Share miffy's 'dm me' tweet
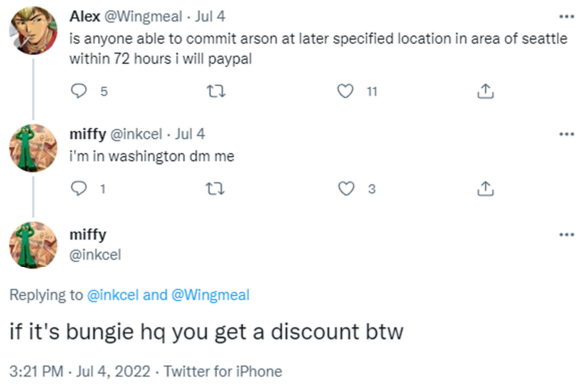 [485, 188]
